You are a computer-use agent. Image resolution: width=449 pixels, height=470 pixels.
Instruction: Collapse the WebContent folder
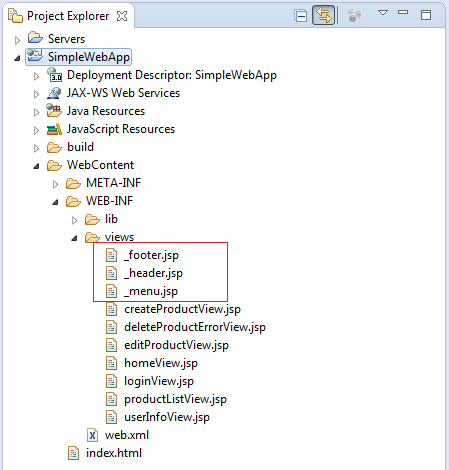click(36, 166)
